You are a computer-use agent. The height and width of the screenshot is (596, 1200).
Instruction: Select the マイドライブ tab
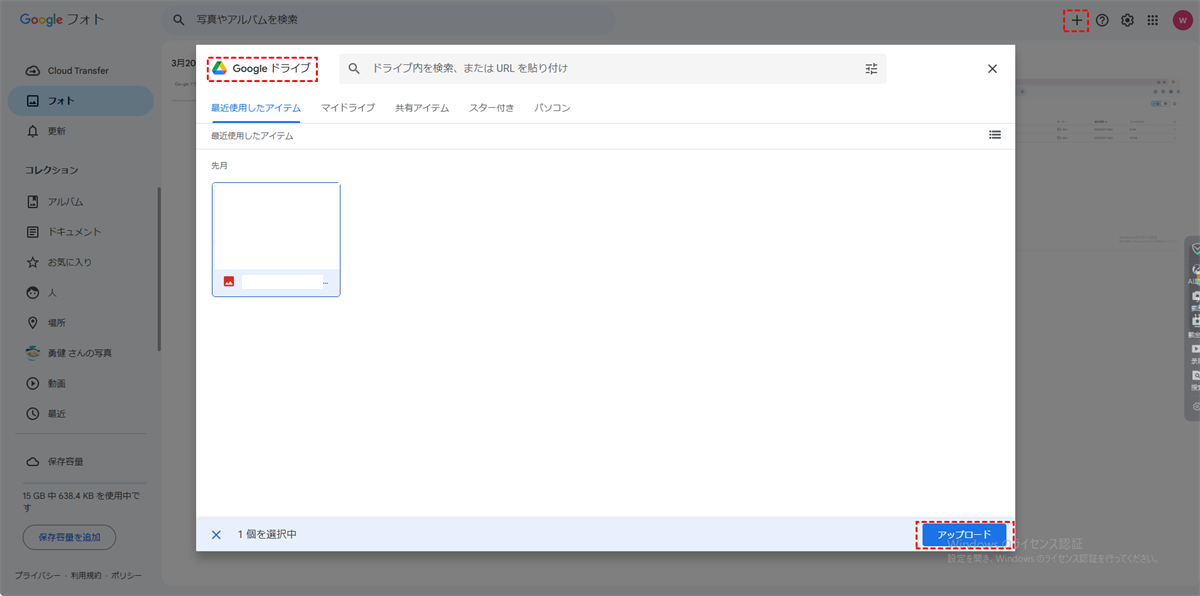(x=348, y=108)
